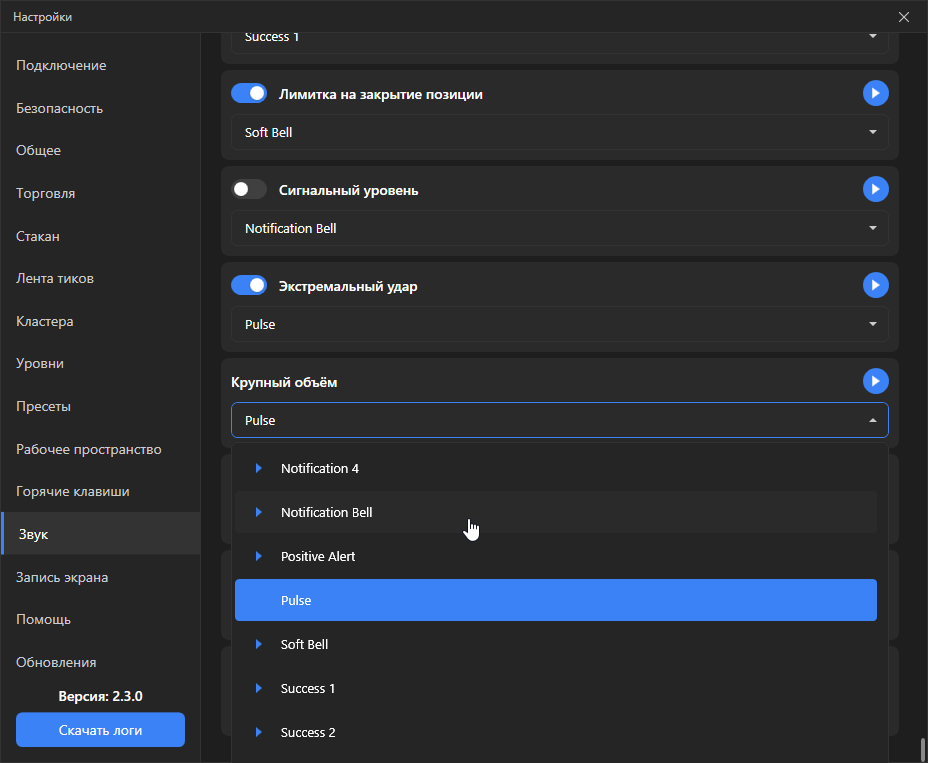
Task: Click the vertical scrollbar thumb
Action: (923, 749)
